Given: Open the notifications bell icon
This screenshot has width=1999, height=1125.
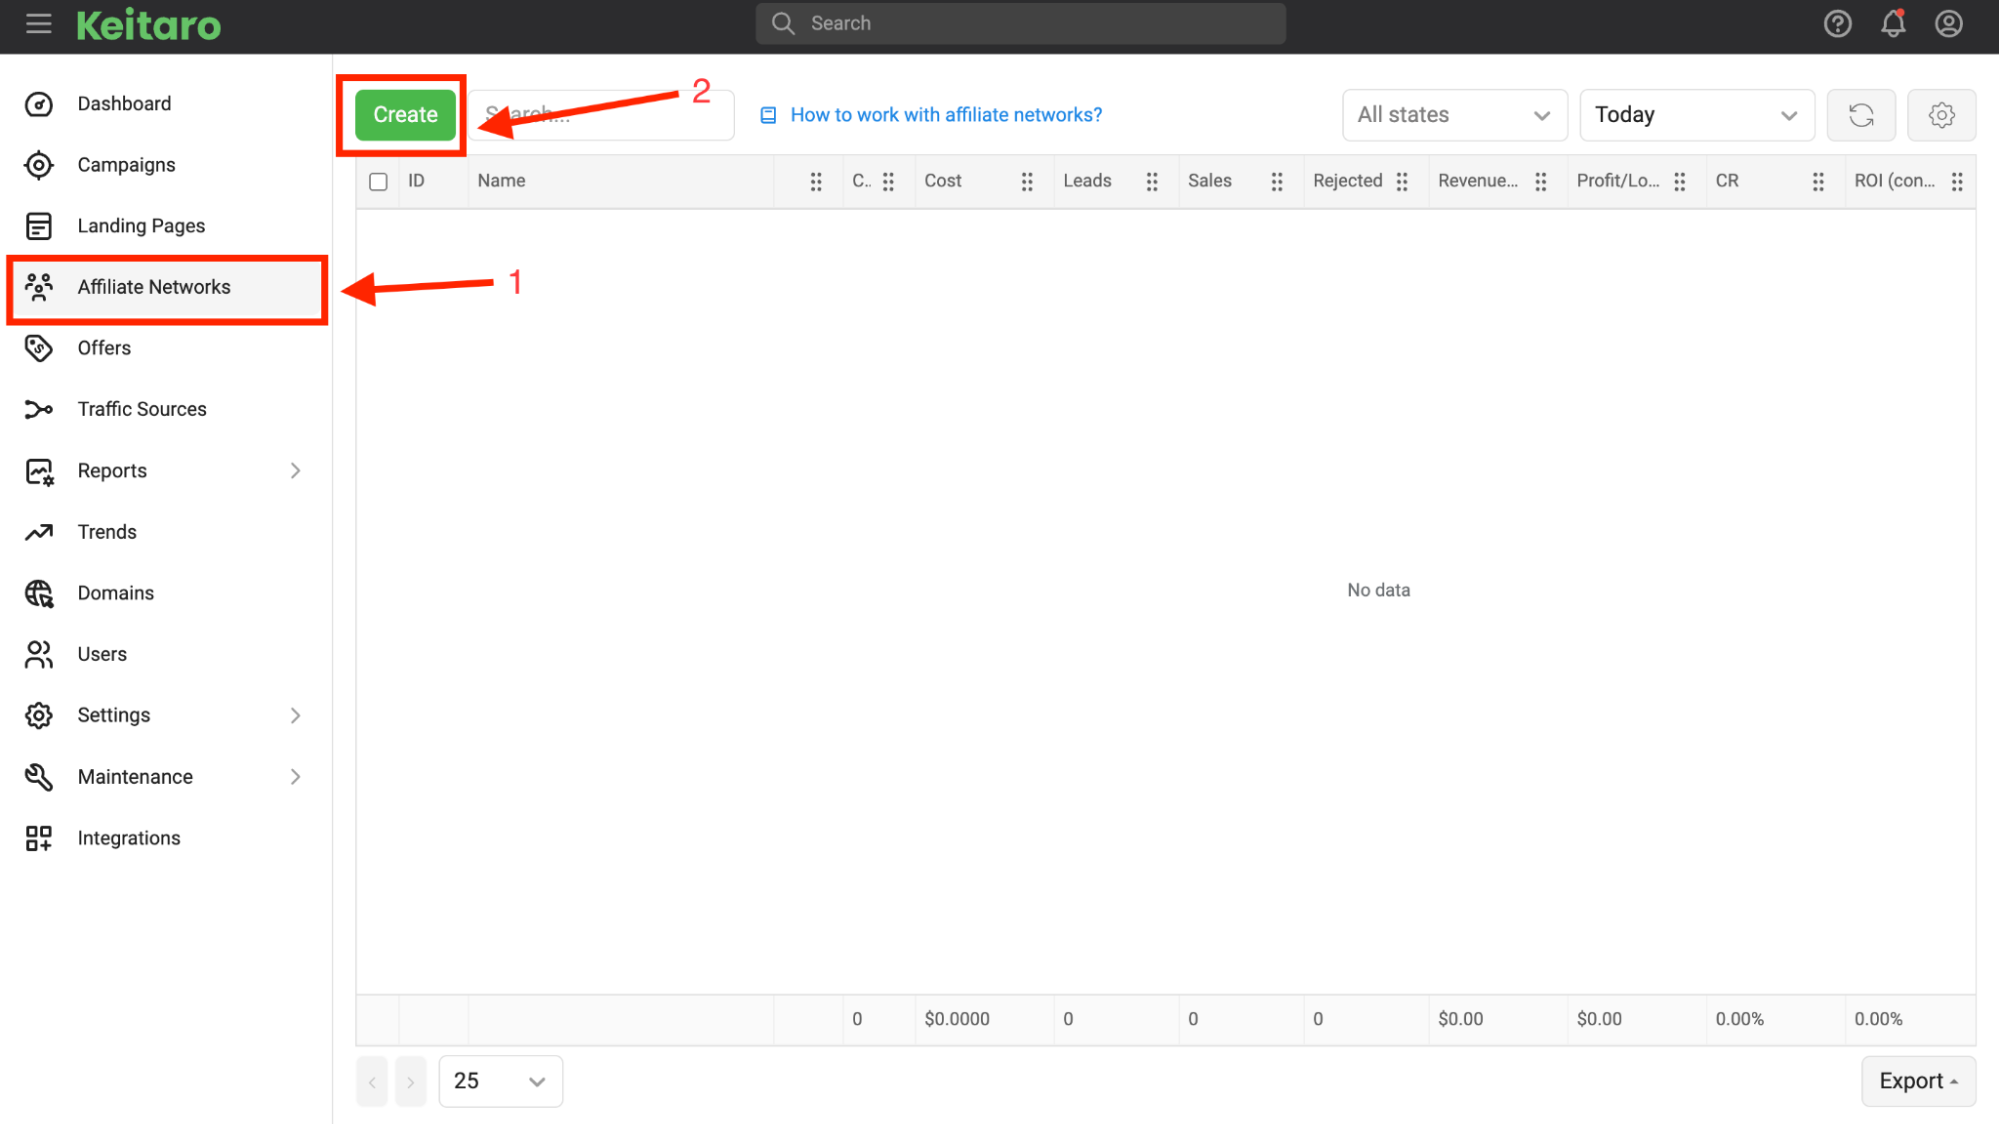Looking at the screenshot, I should [1893, 23].
